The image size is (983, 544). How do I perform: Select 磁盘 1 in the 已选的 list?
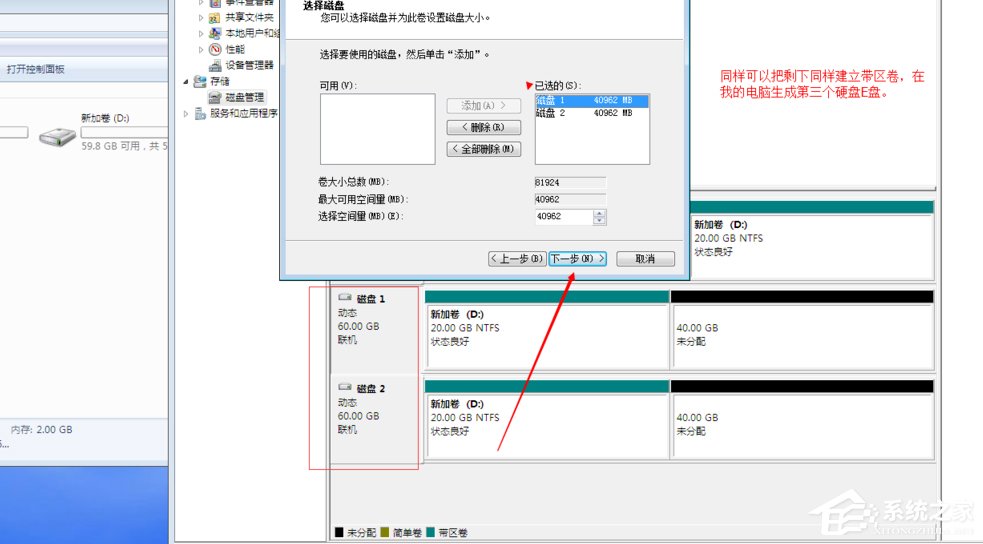point(592,100)
